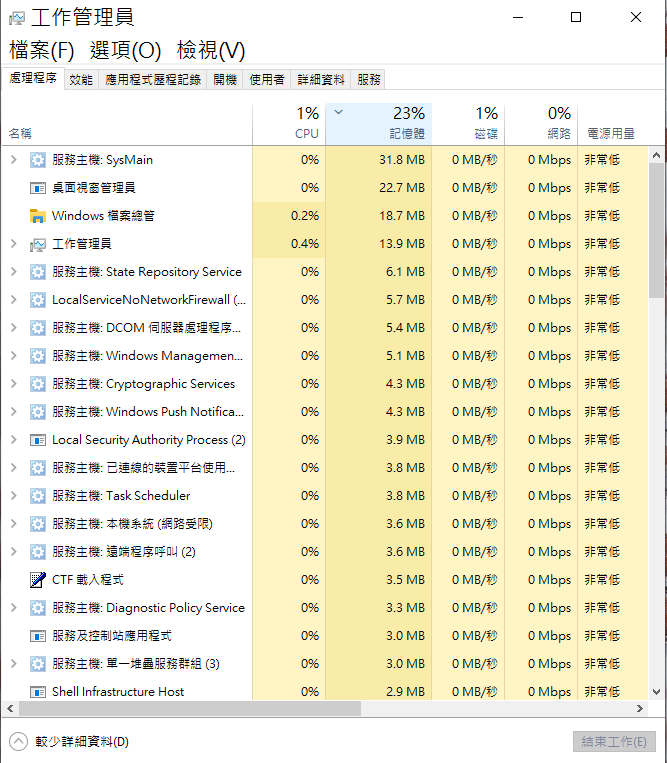667x763 pixels.
Task: Select the 0.4% CPU value cell
Action: coord(289,244)
